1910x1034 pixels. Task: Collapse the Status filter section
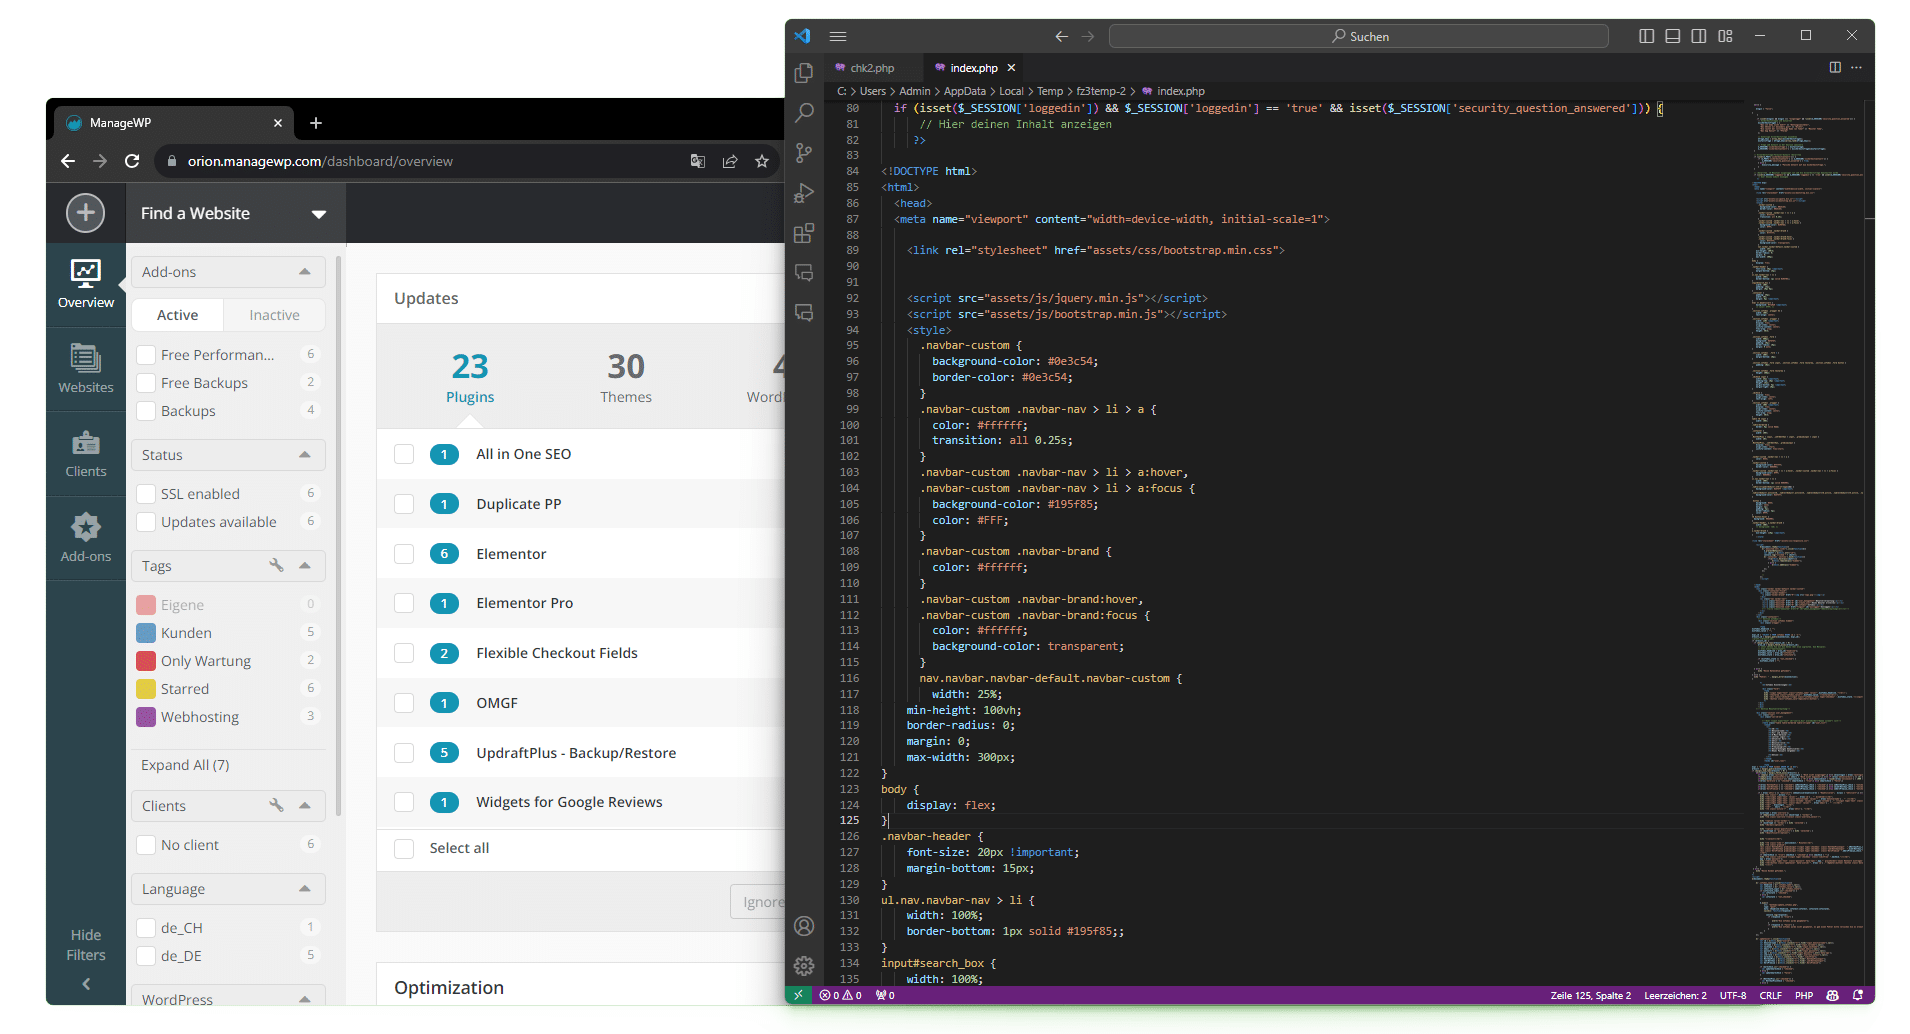305,455
